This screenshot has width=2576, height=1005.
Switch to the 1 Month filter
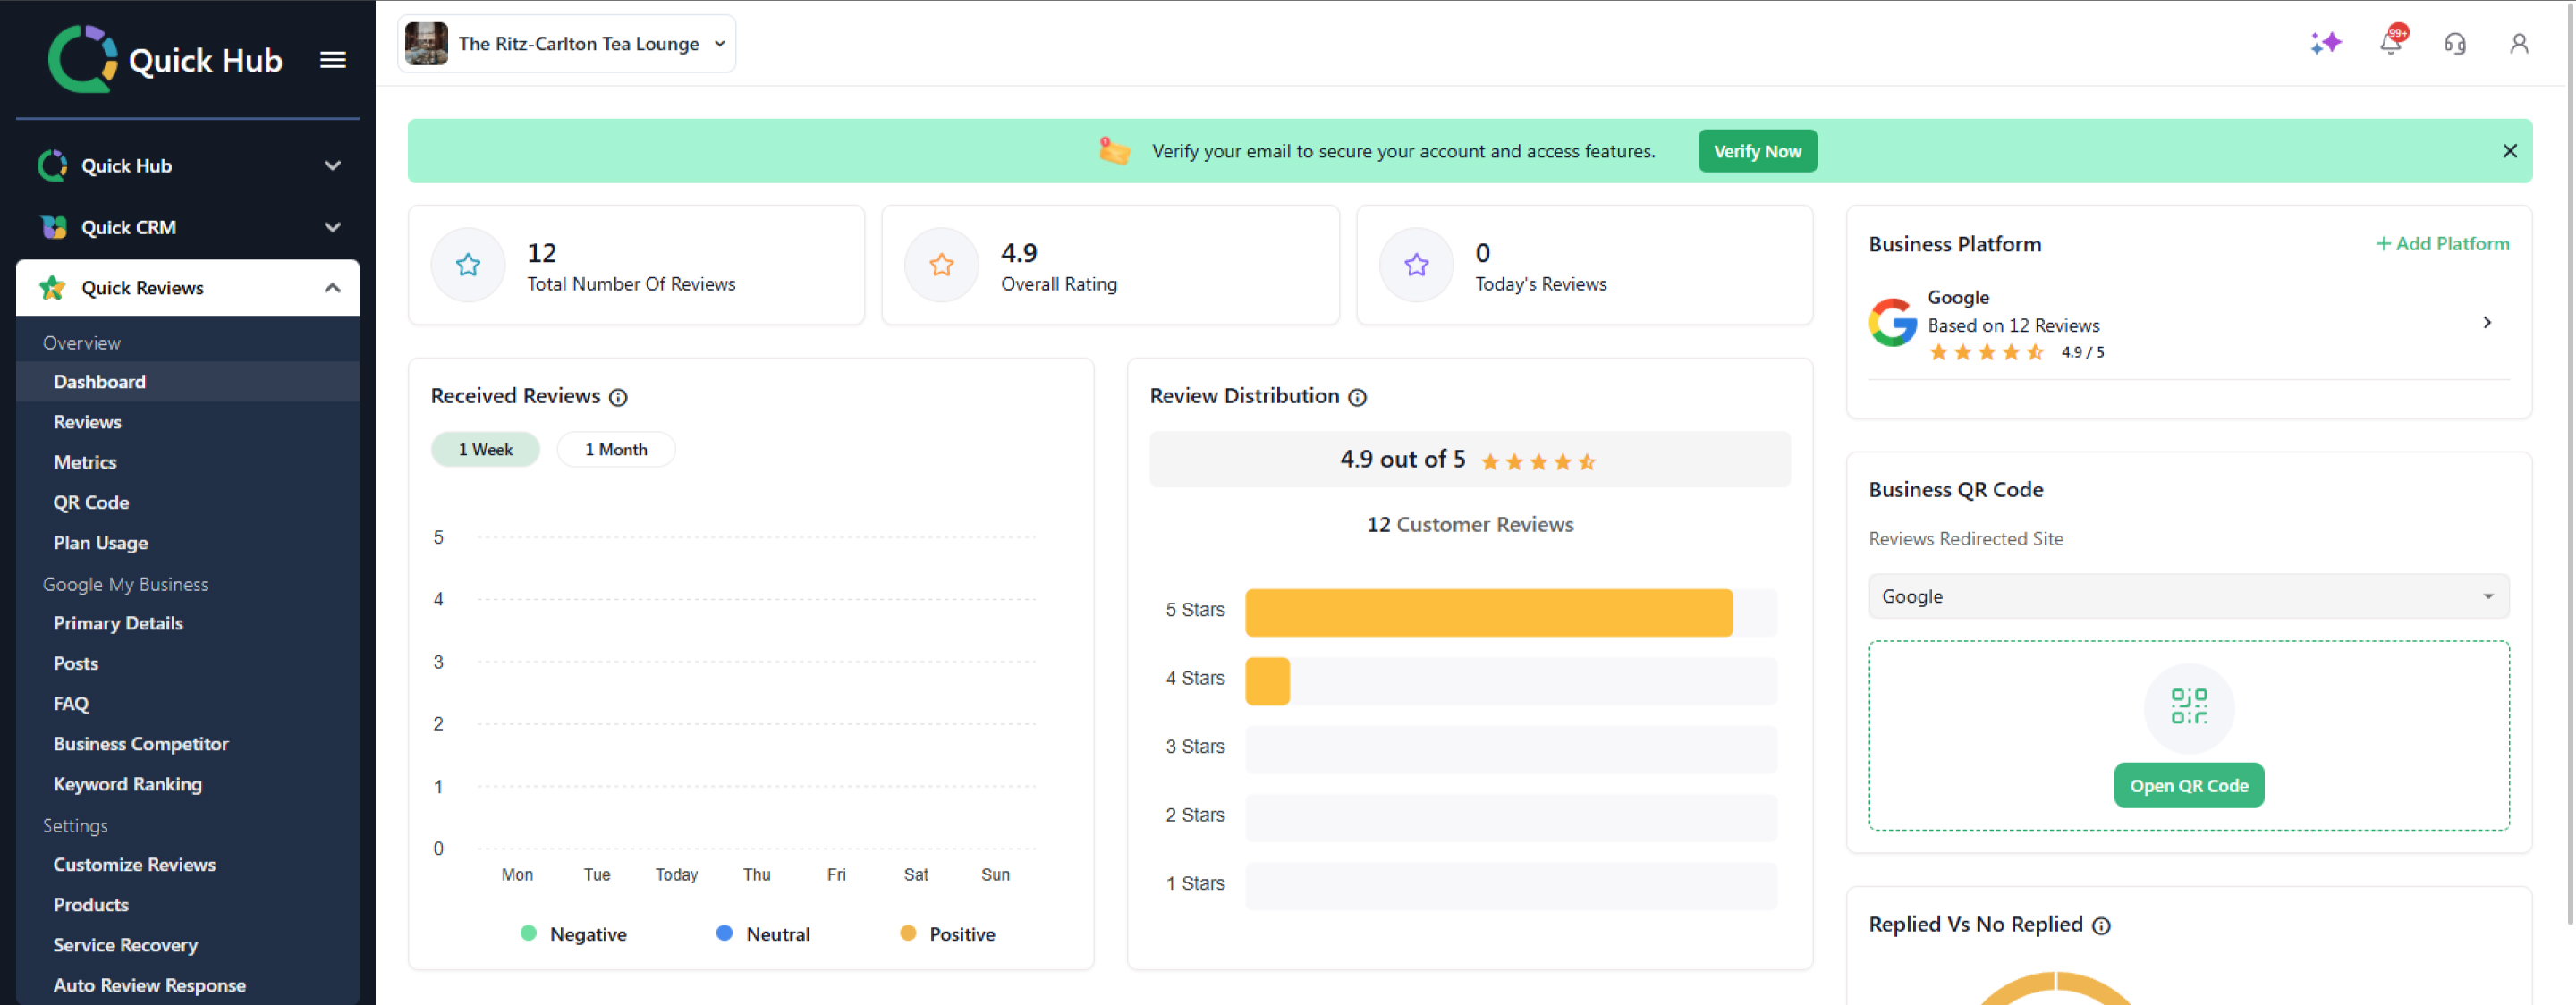[x=615, y=449]
